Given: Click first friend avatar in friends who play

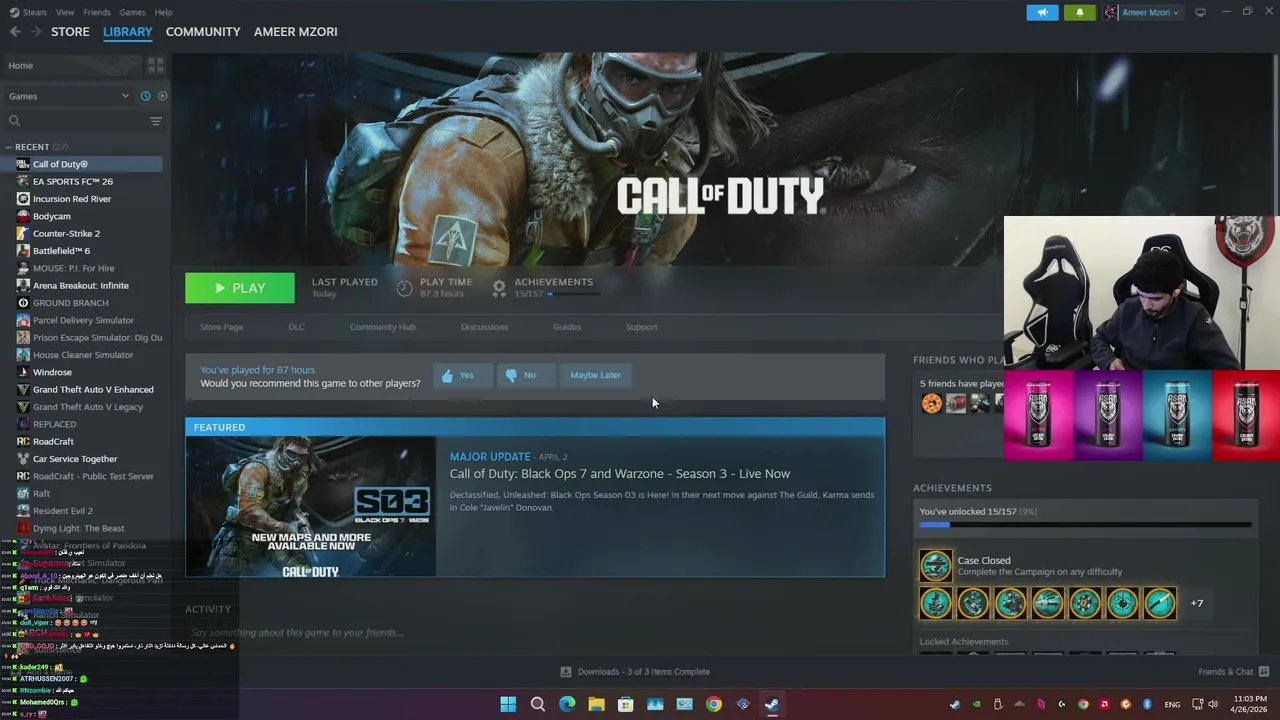Looking at the screenshot, I should [931, 403].
